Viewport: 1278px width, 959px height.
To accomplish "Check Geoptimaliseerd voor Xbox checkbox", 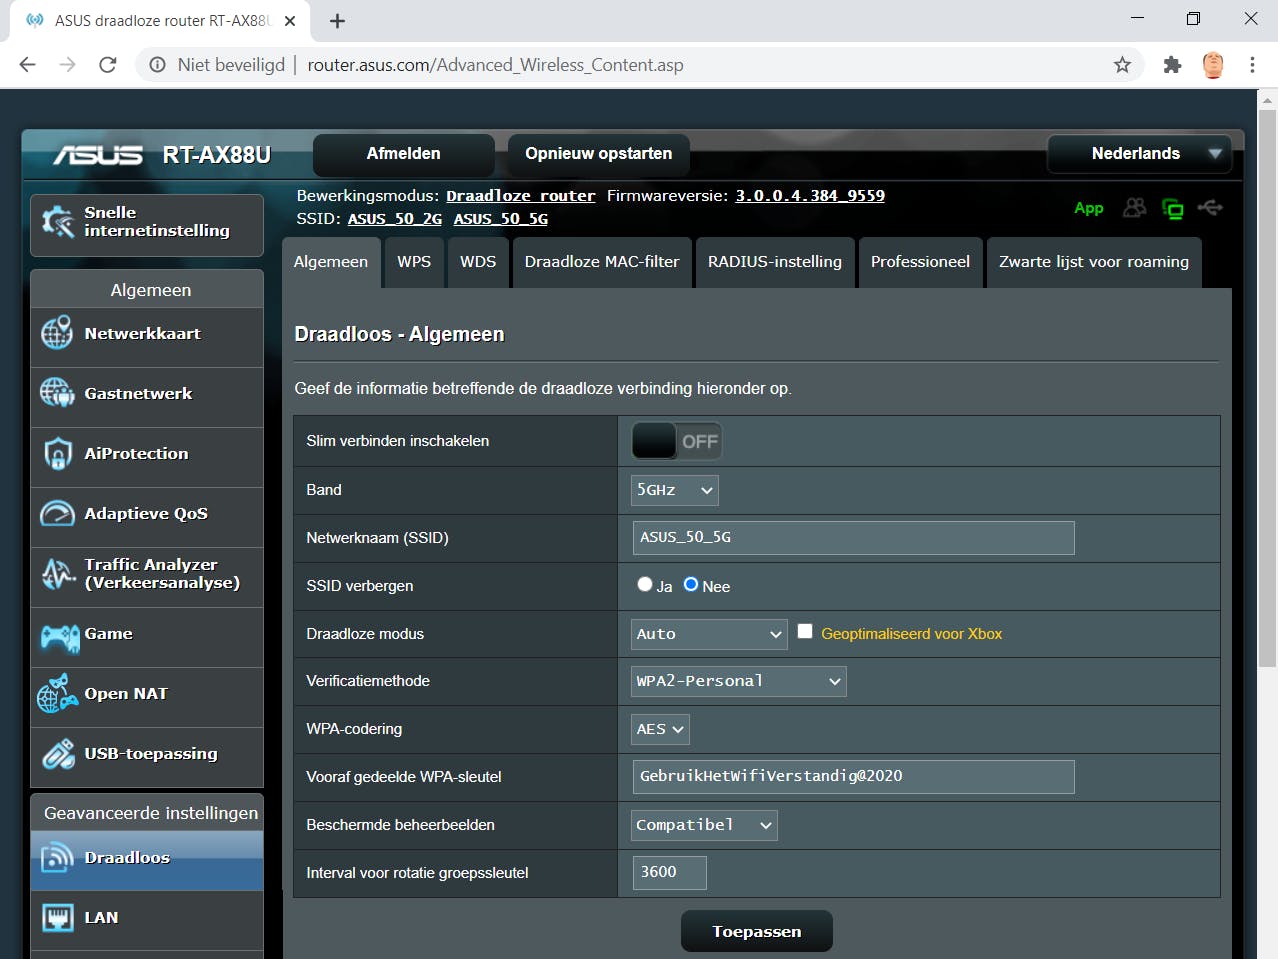I will pos(805,631).
